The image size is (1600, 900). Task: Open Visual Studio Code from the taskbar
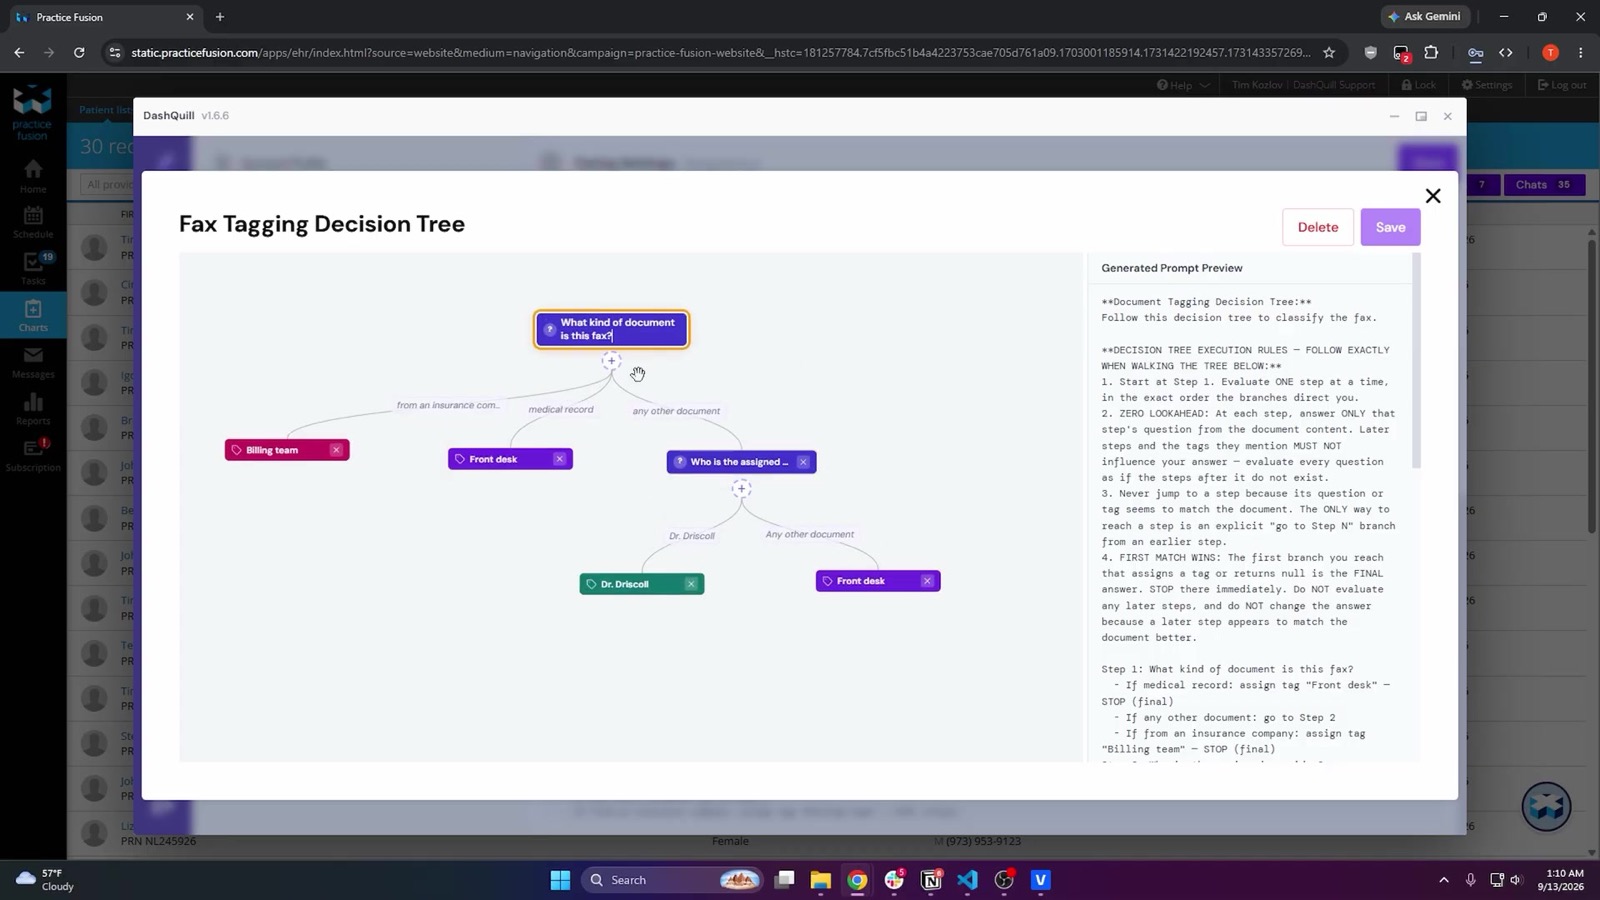tap(967, 880)
